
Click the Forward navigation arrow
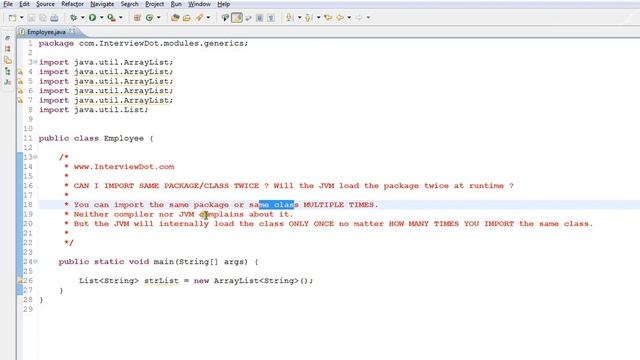click(359, 18)
